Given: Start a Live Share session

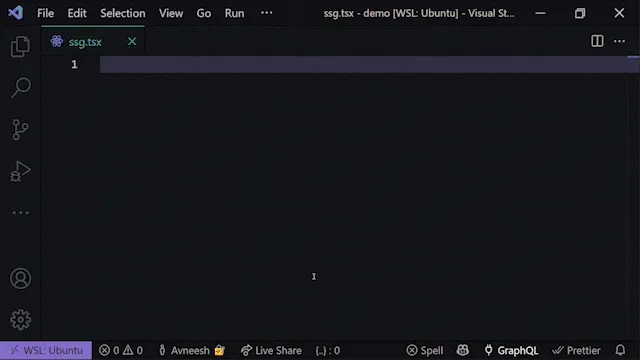Looking at the screenshot, I should pos(271,350).
